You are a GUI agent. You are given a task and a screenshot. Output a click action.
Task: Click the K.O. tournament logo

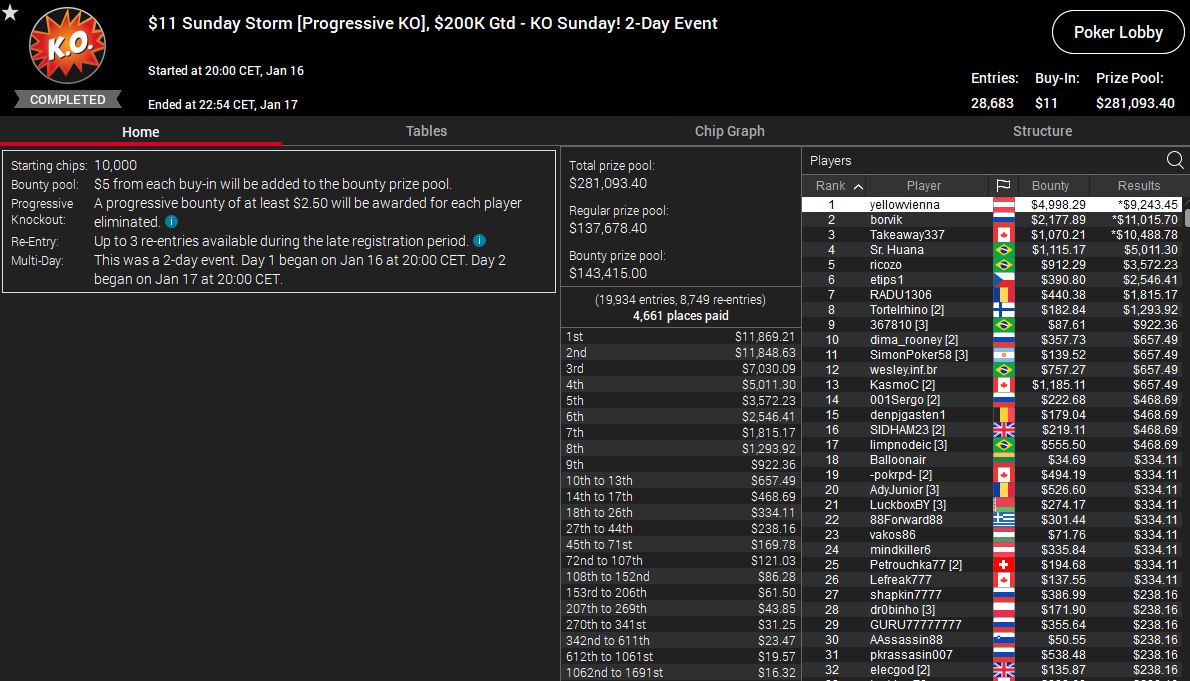(x=67, y=48)
